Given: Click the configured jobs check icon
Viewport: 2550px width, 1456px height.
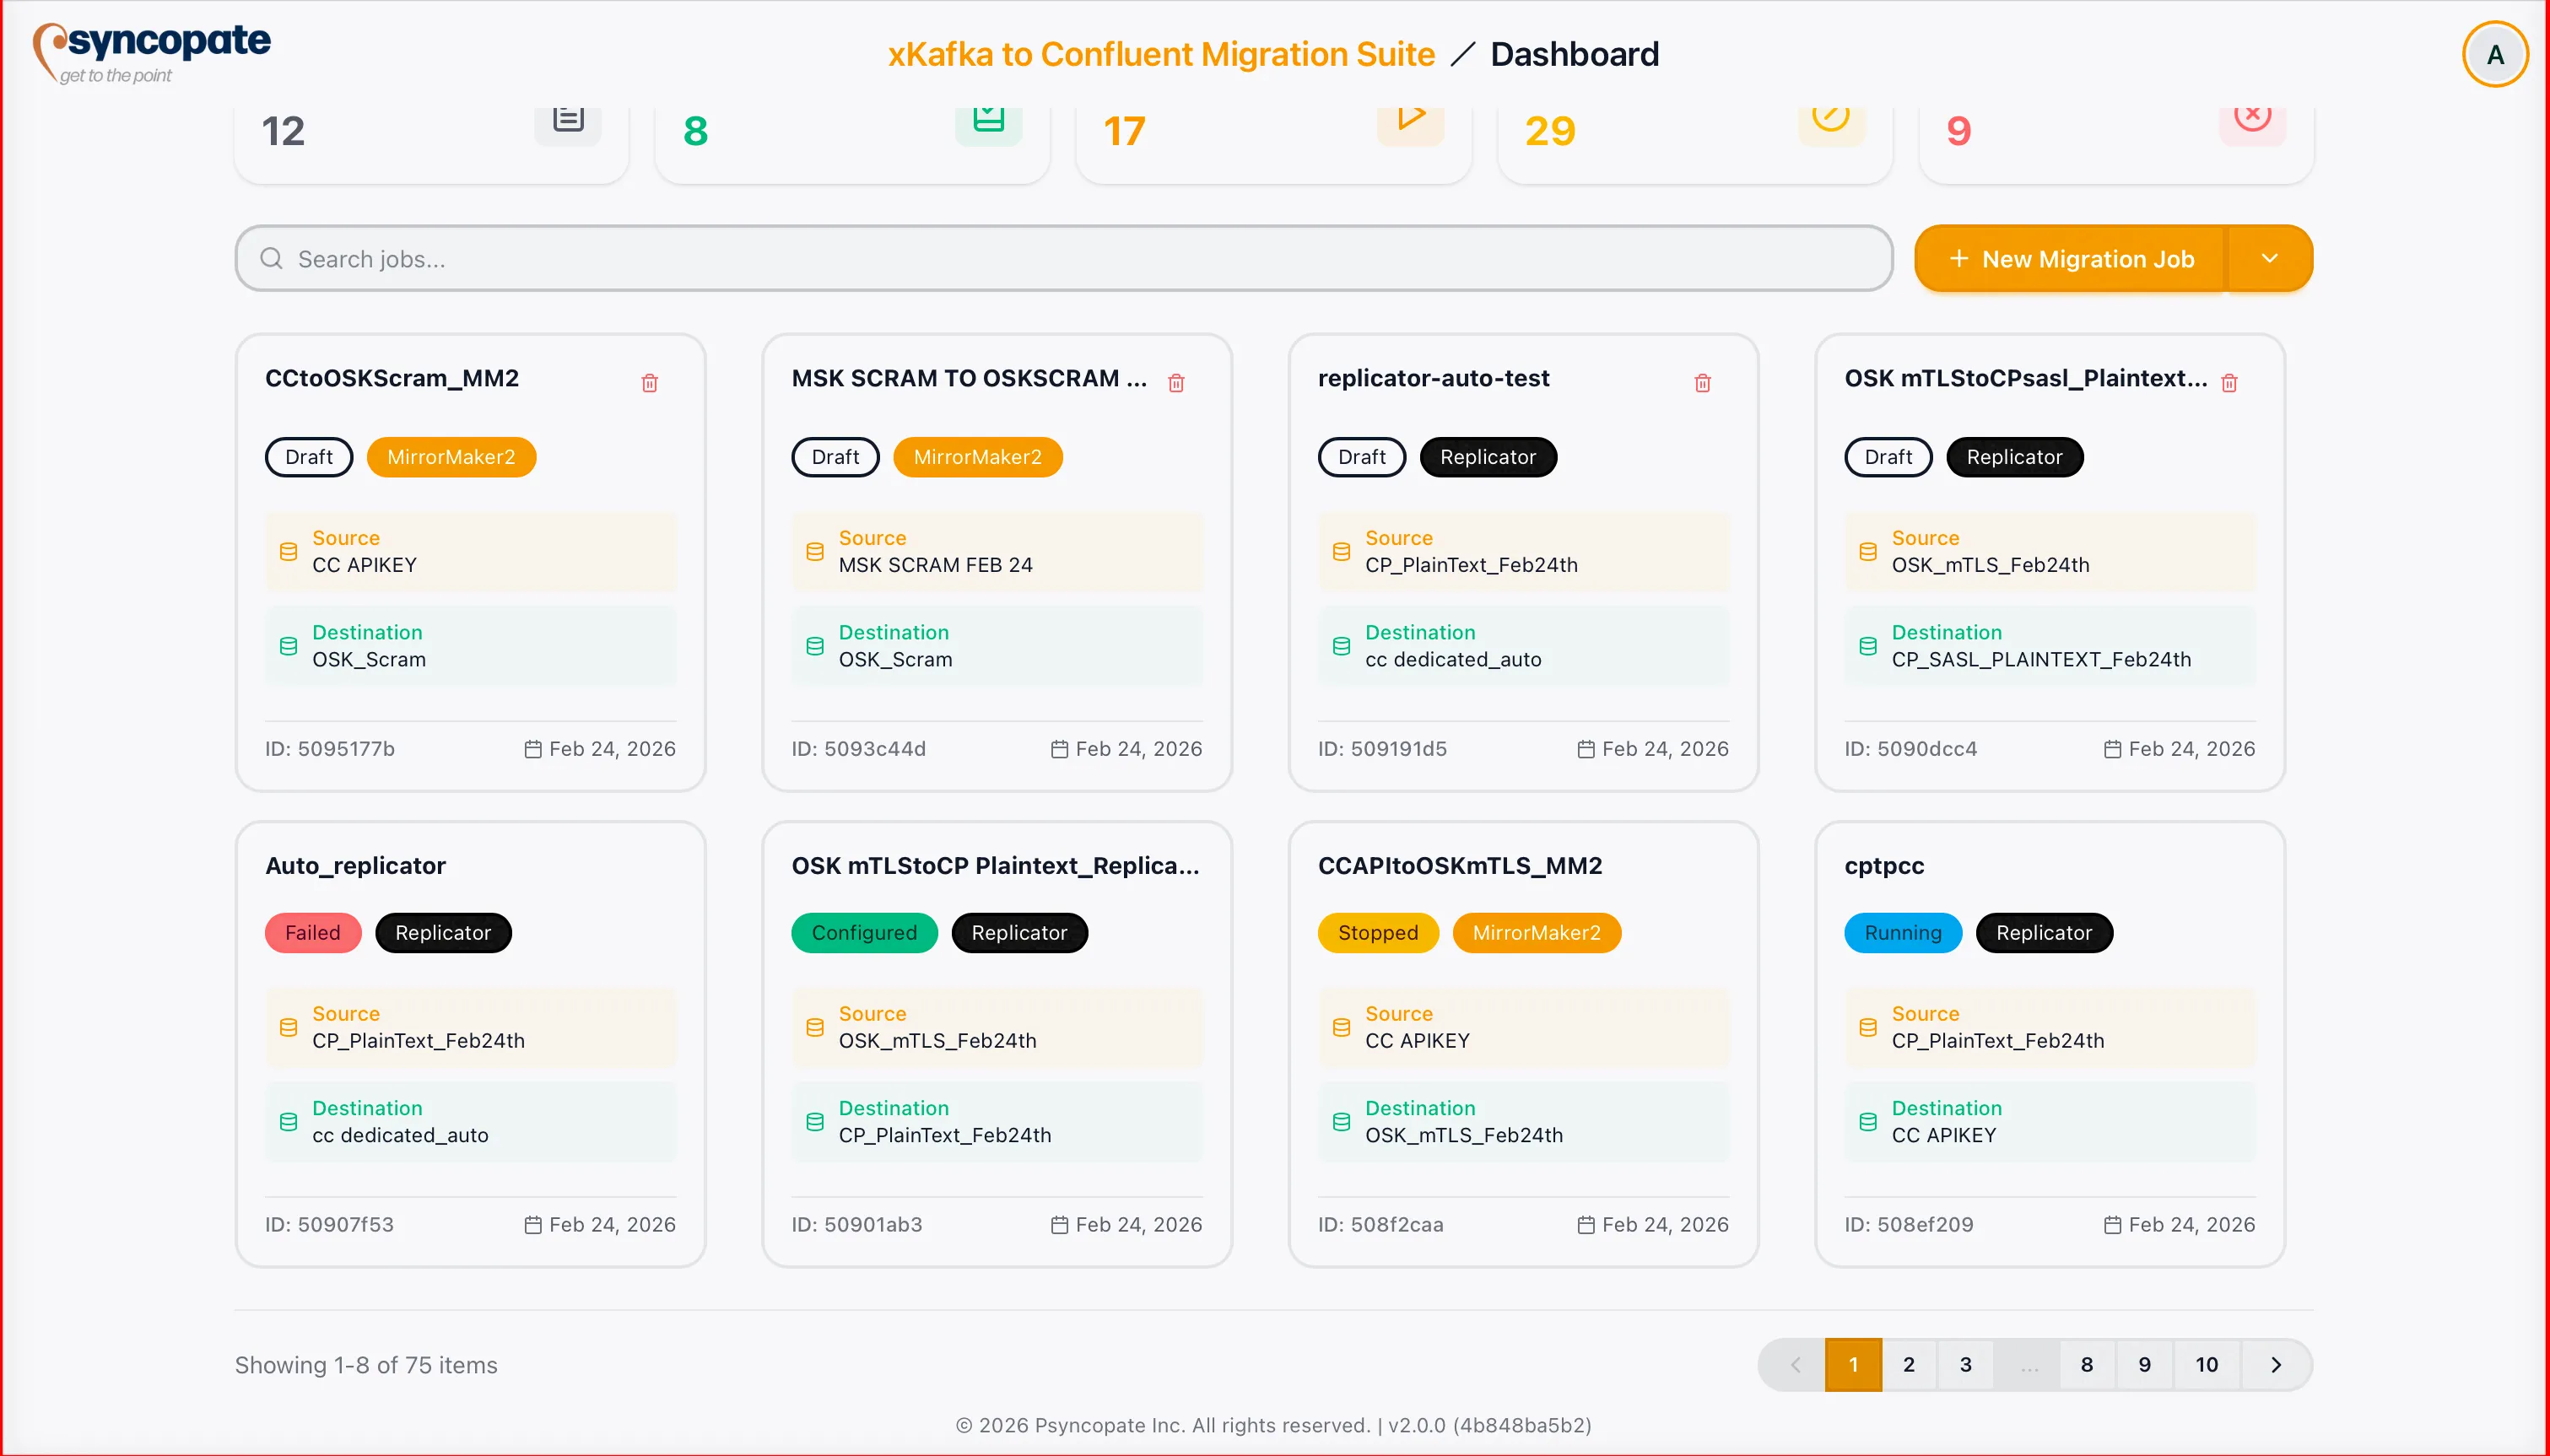Looking at the screenshot, I should [988, 120].
